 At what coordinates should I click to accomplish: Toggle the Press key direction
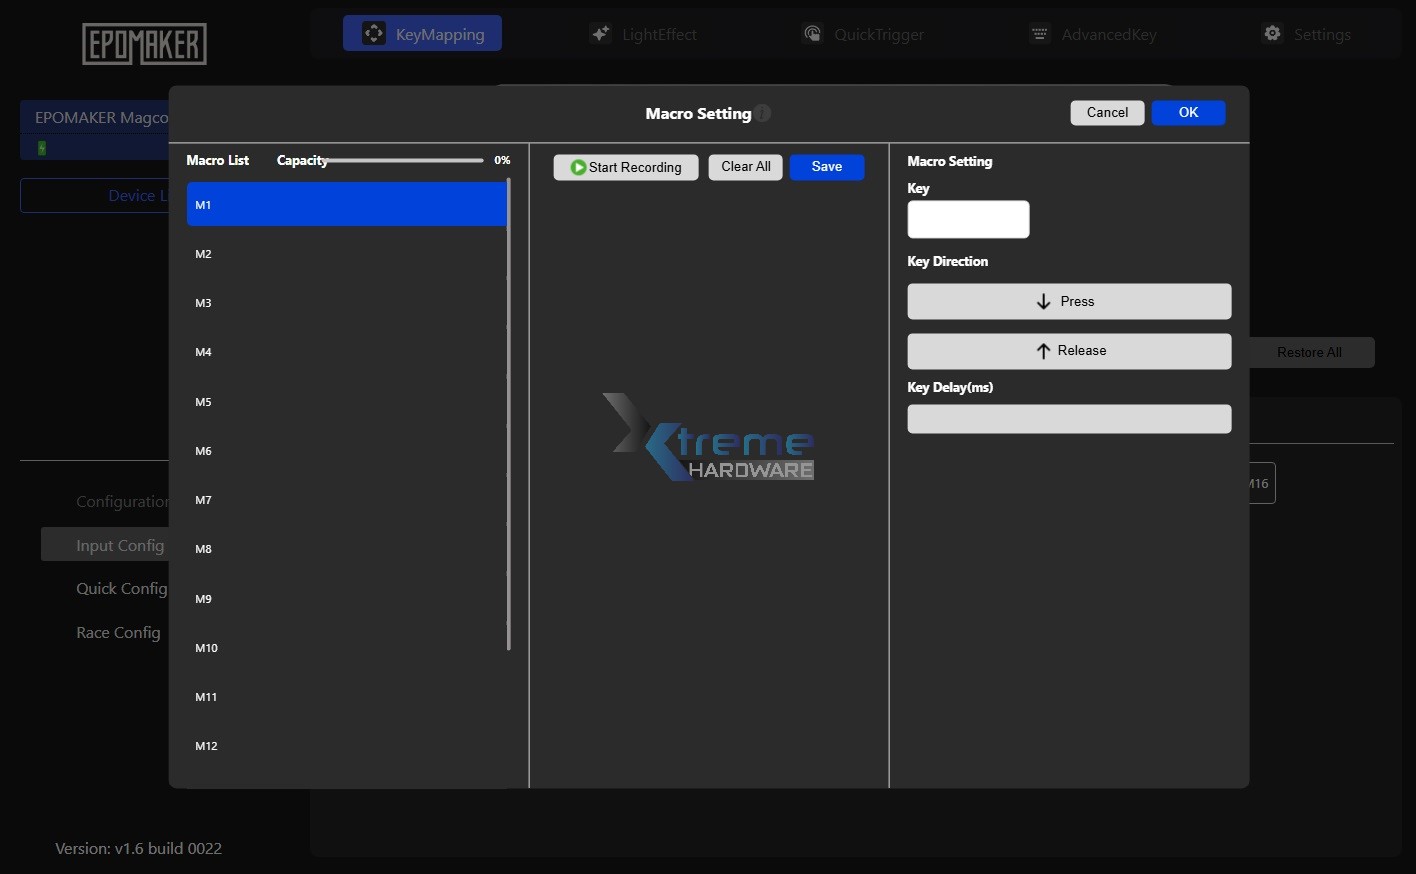click(1068, 301)
